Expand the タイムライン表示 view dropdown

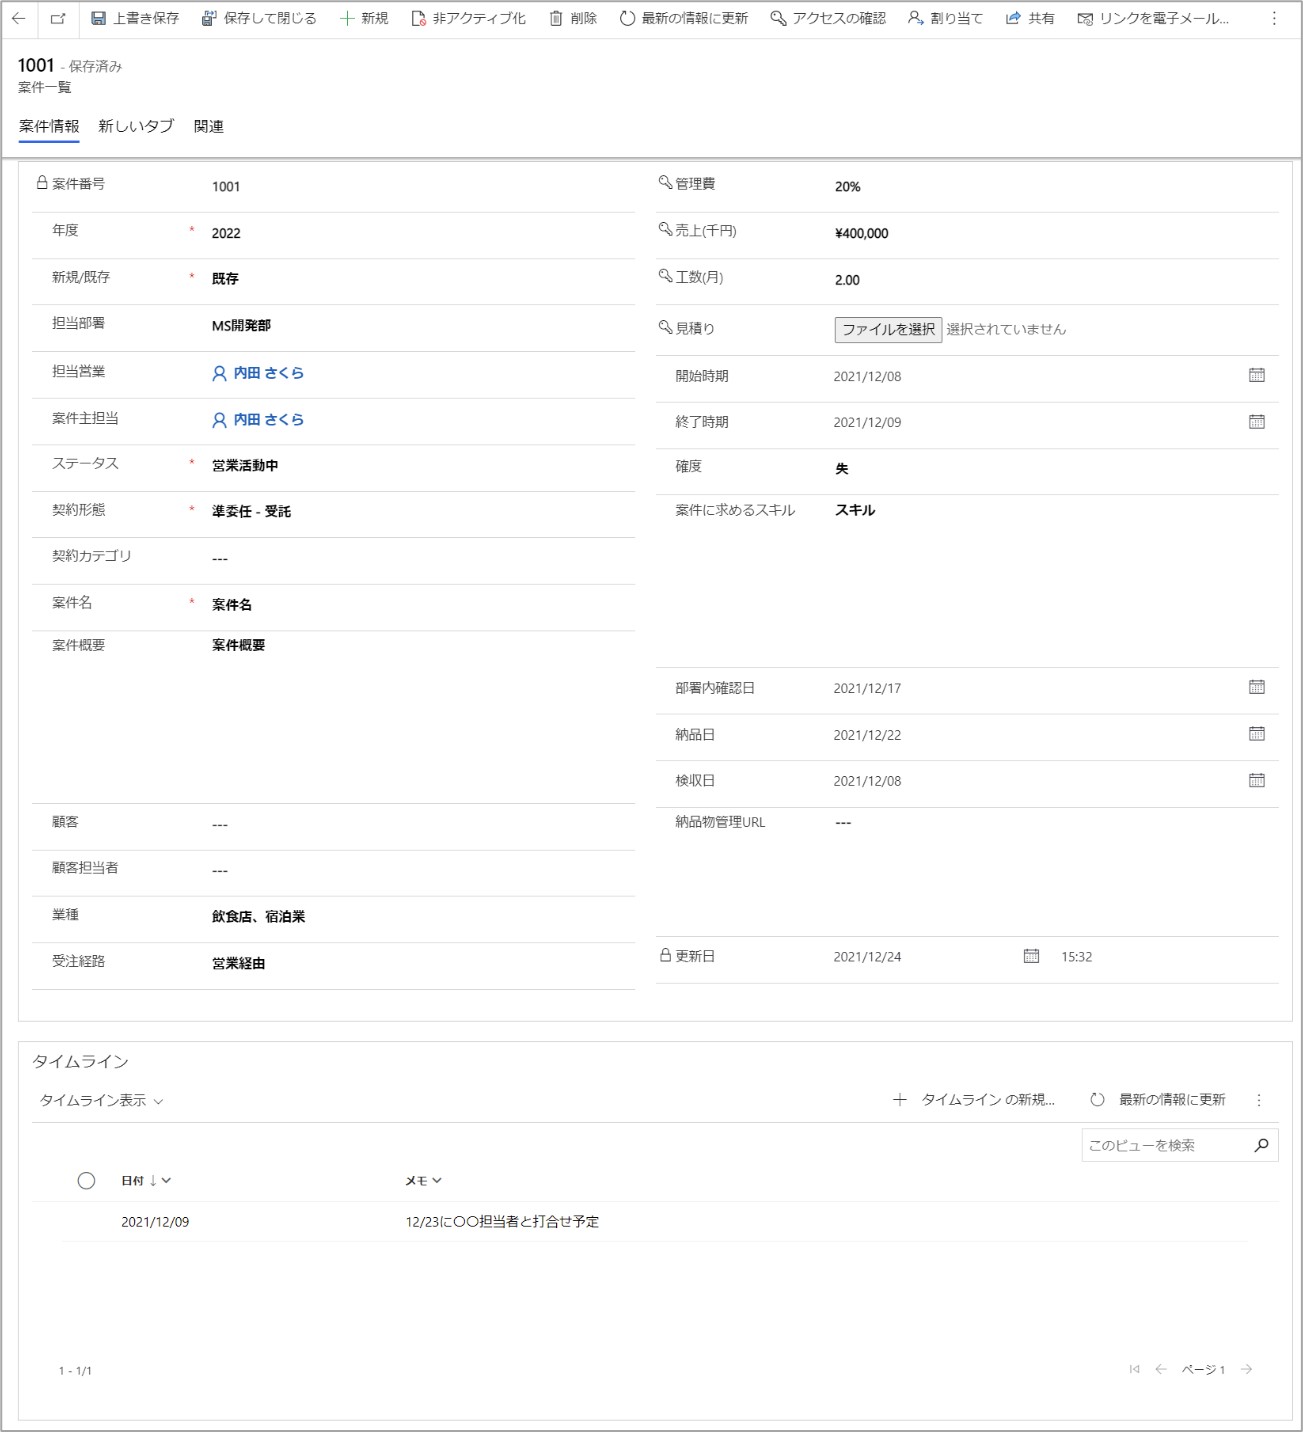coord(101,1100)
